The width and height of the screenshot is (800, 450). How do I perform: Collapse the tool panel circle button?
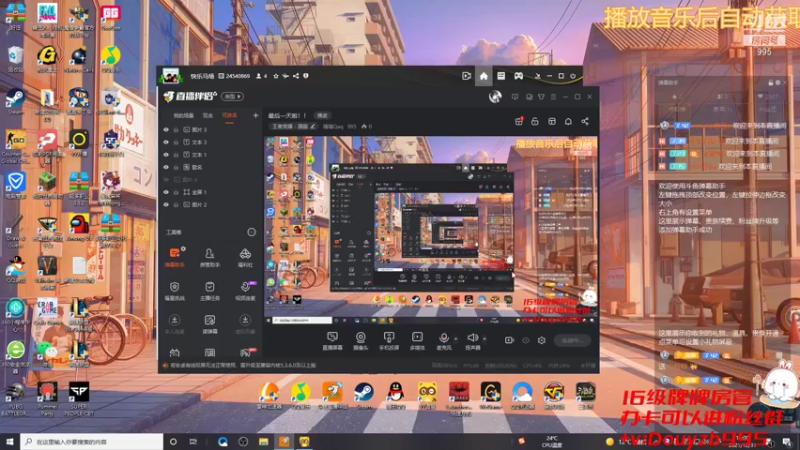pos(252,232)
